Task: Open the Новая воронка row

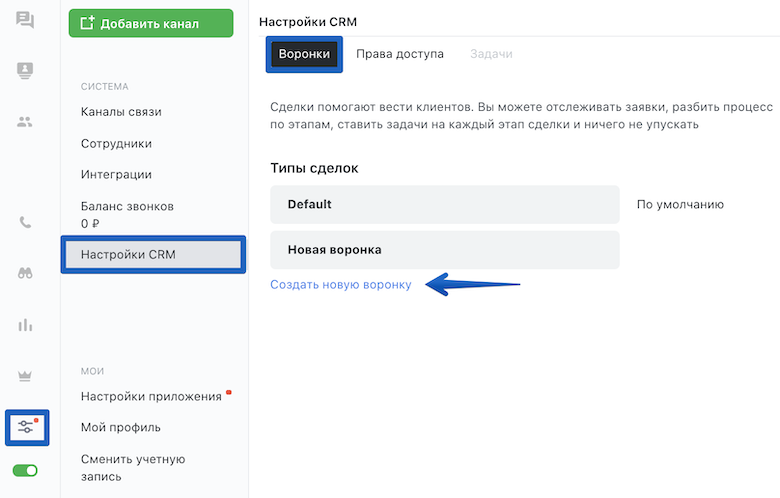Action: (x=445, y=250)
